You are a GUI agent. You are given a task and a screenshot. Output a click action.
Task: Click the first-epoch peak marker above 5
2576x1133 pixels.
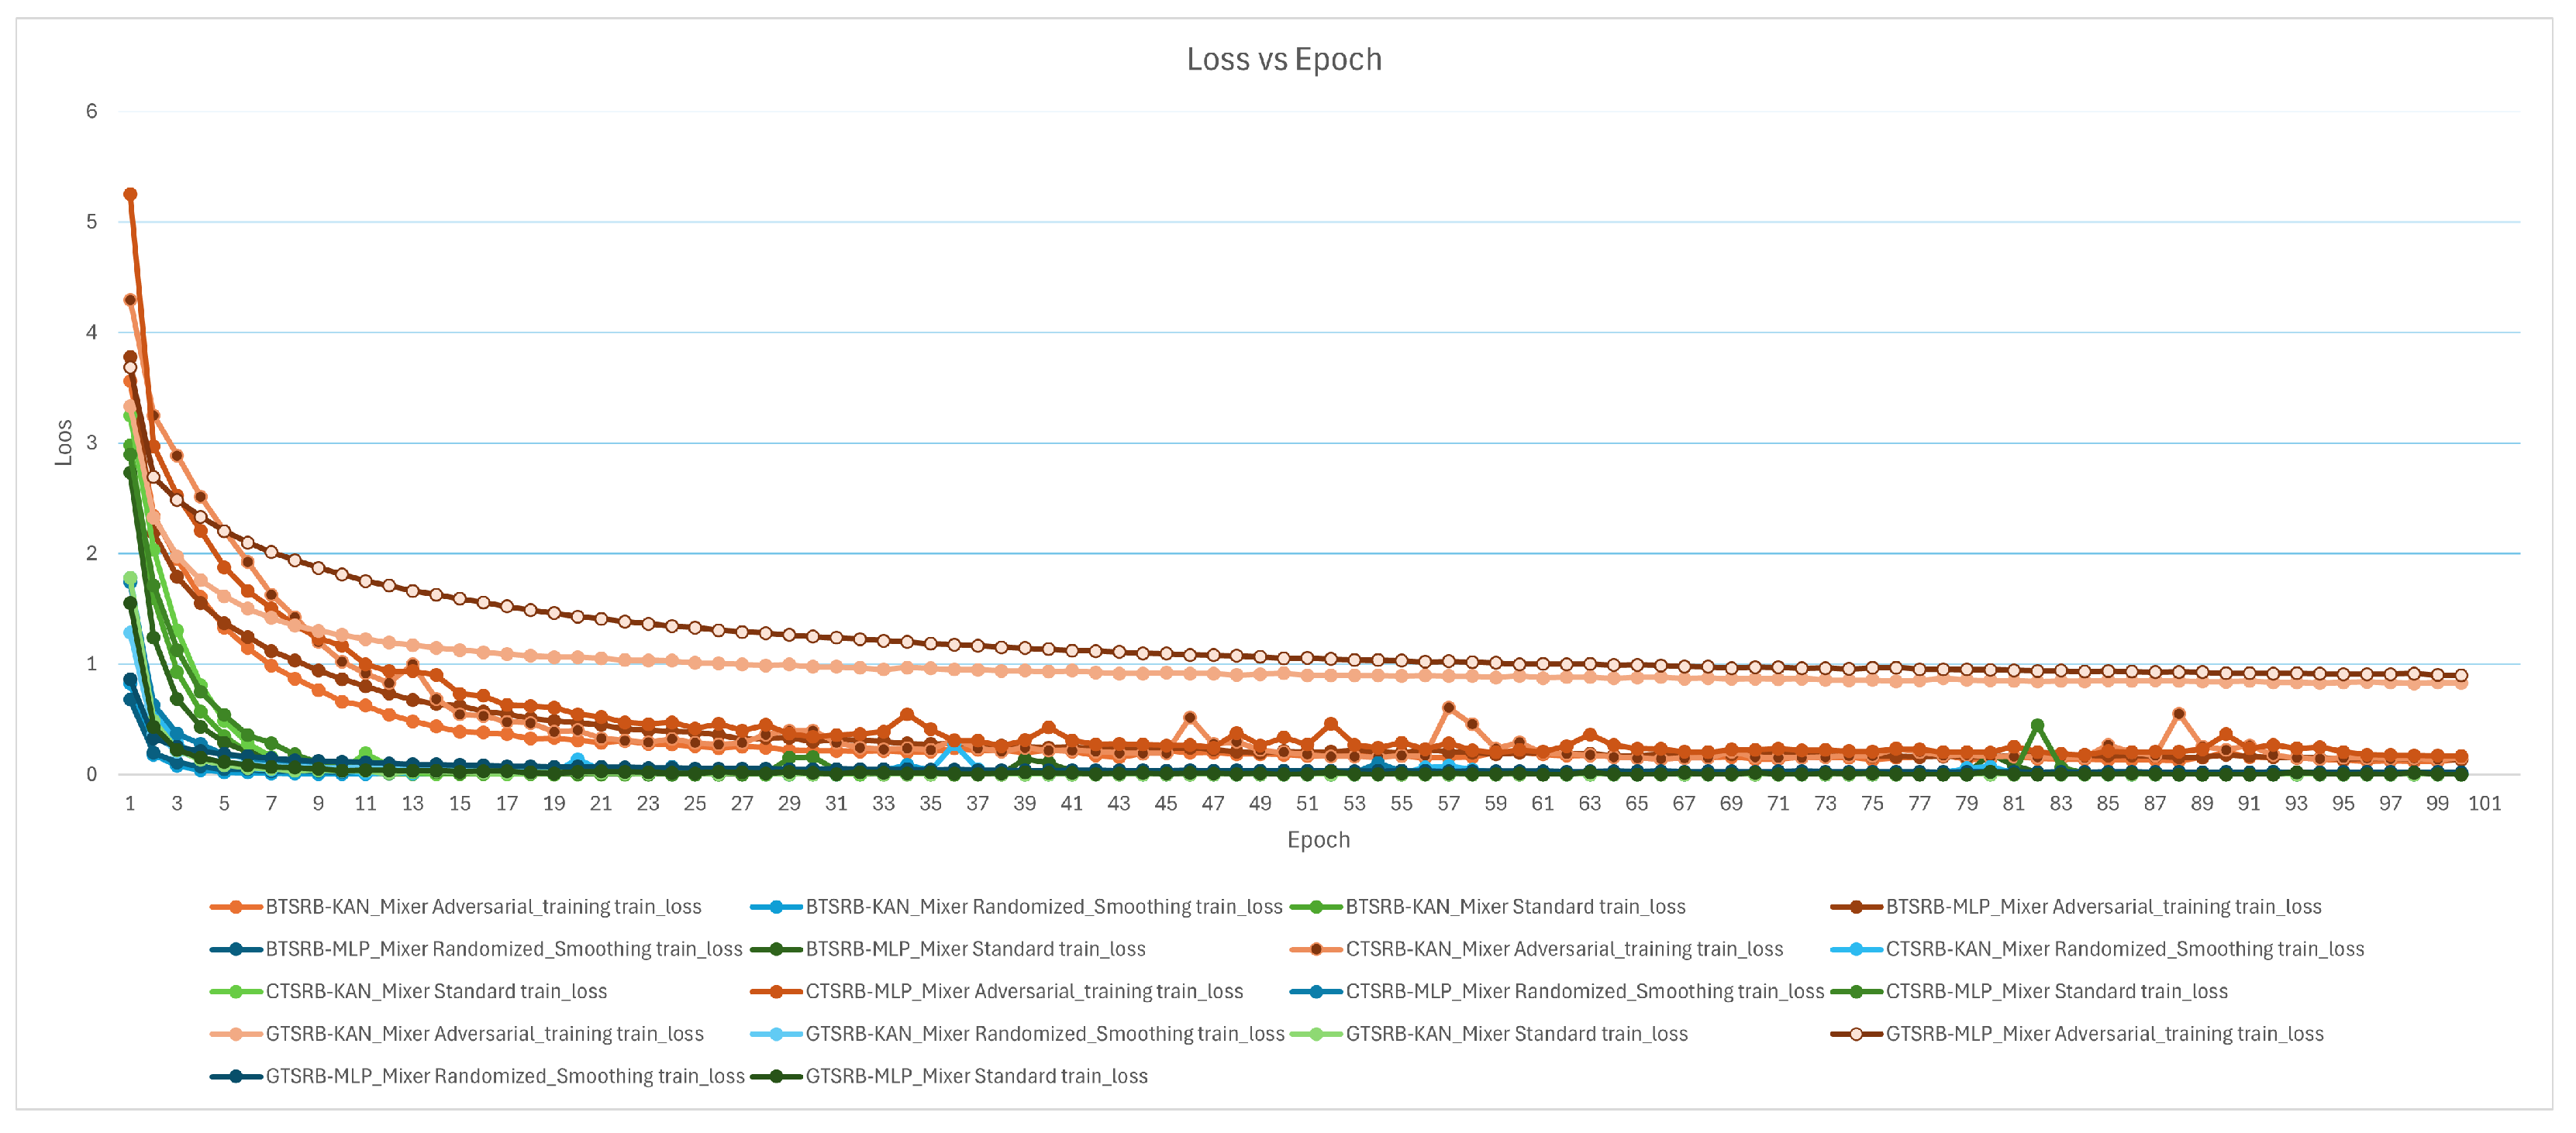(130, 195)
